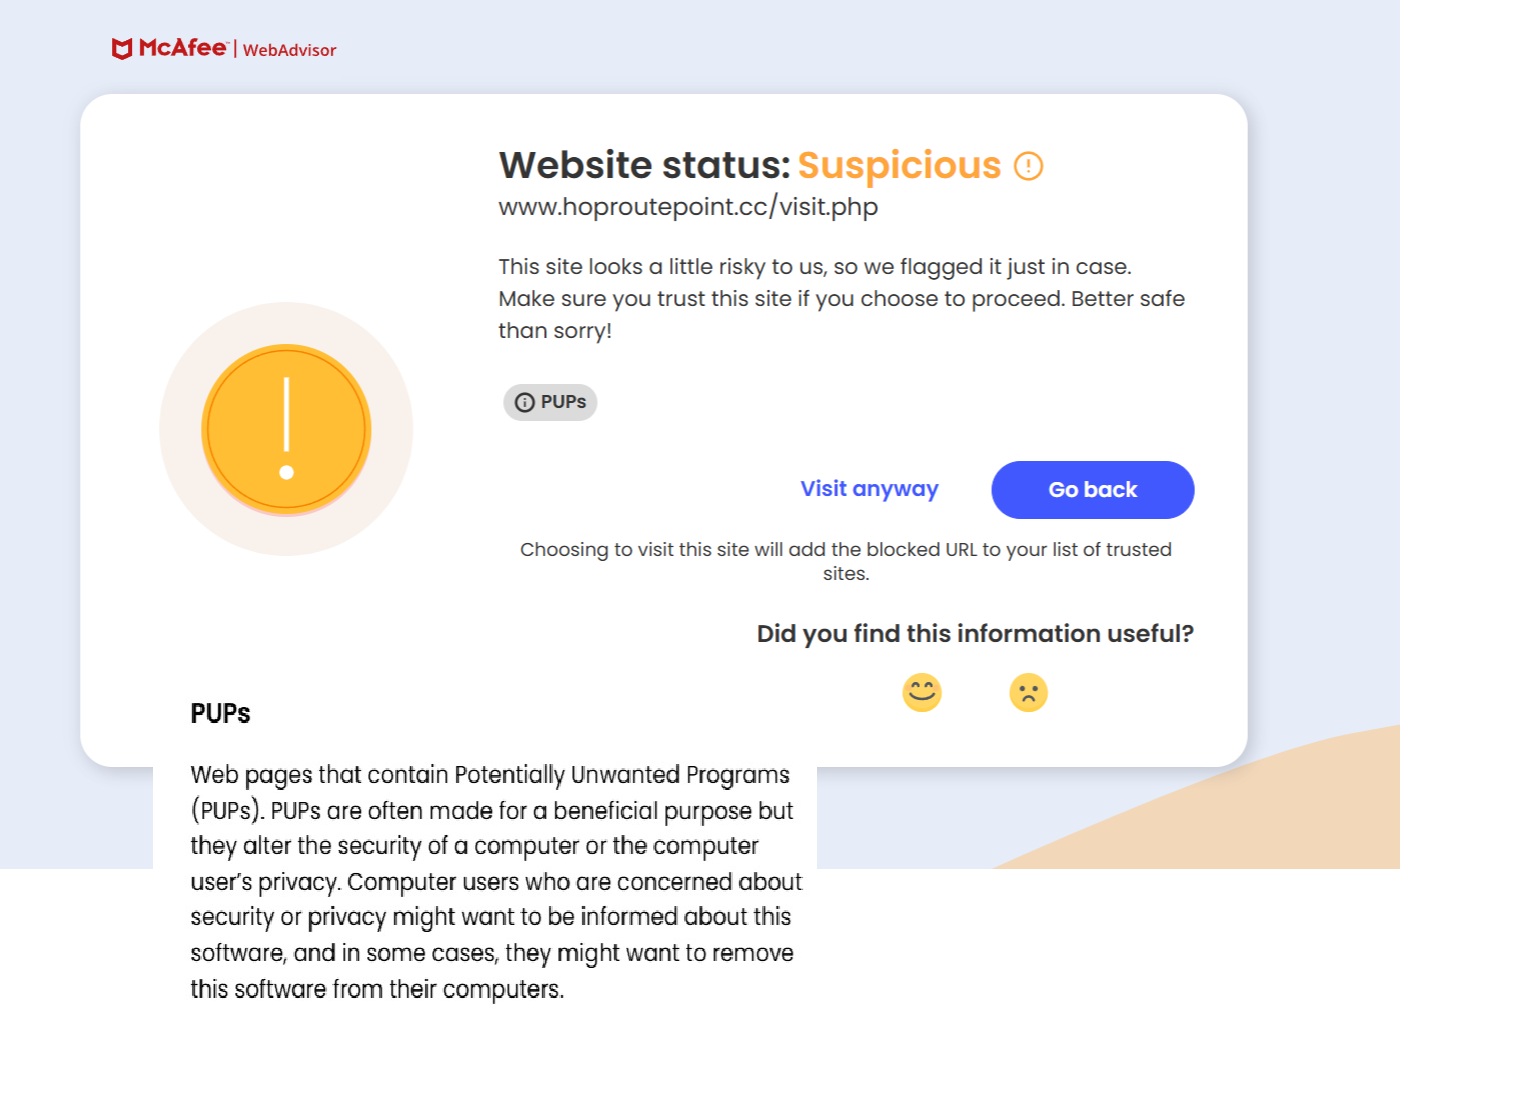Click the blue Go back button

click(x=1093, y=490)
